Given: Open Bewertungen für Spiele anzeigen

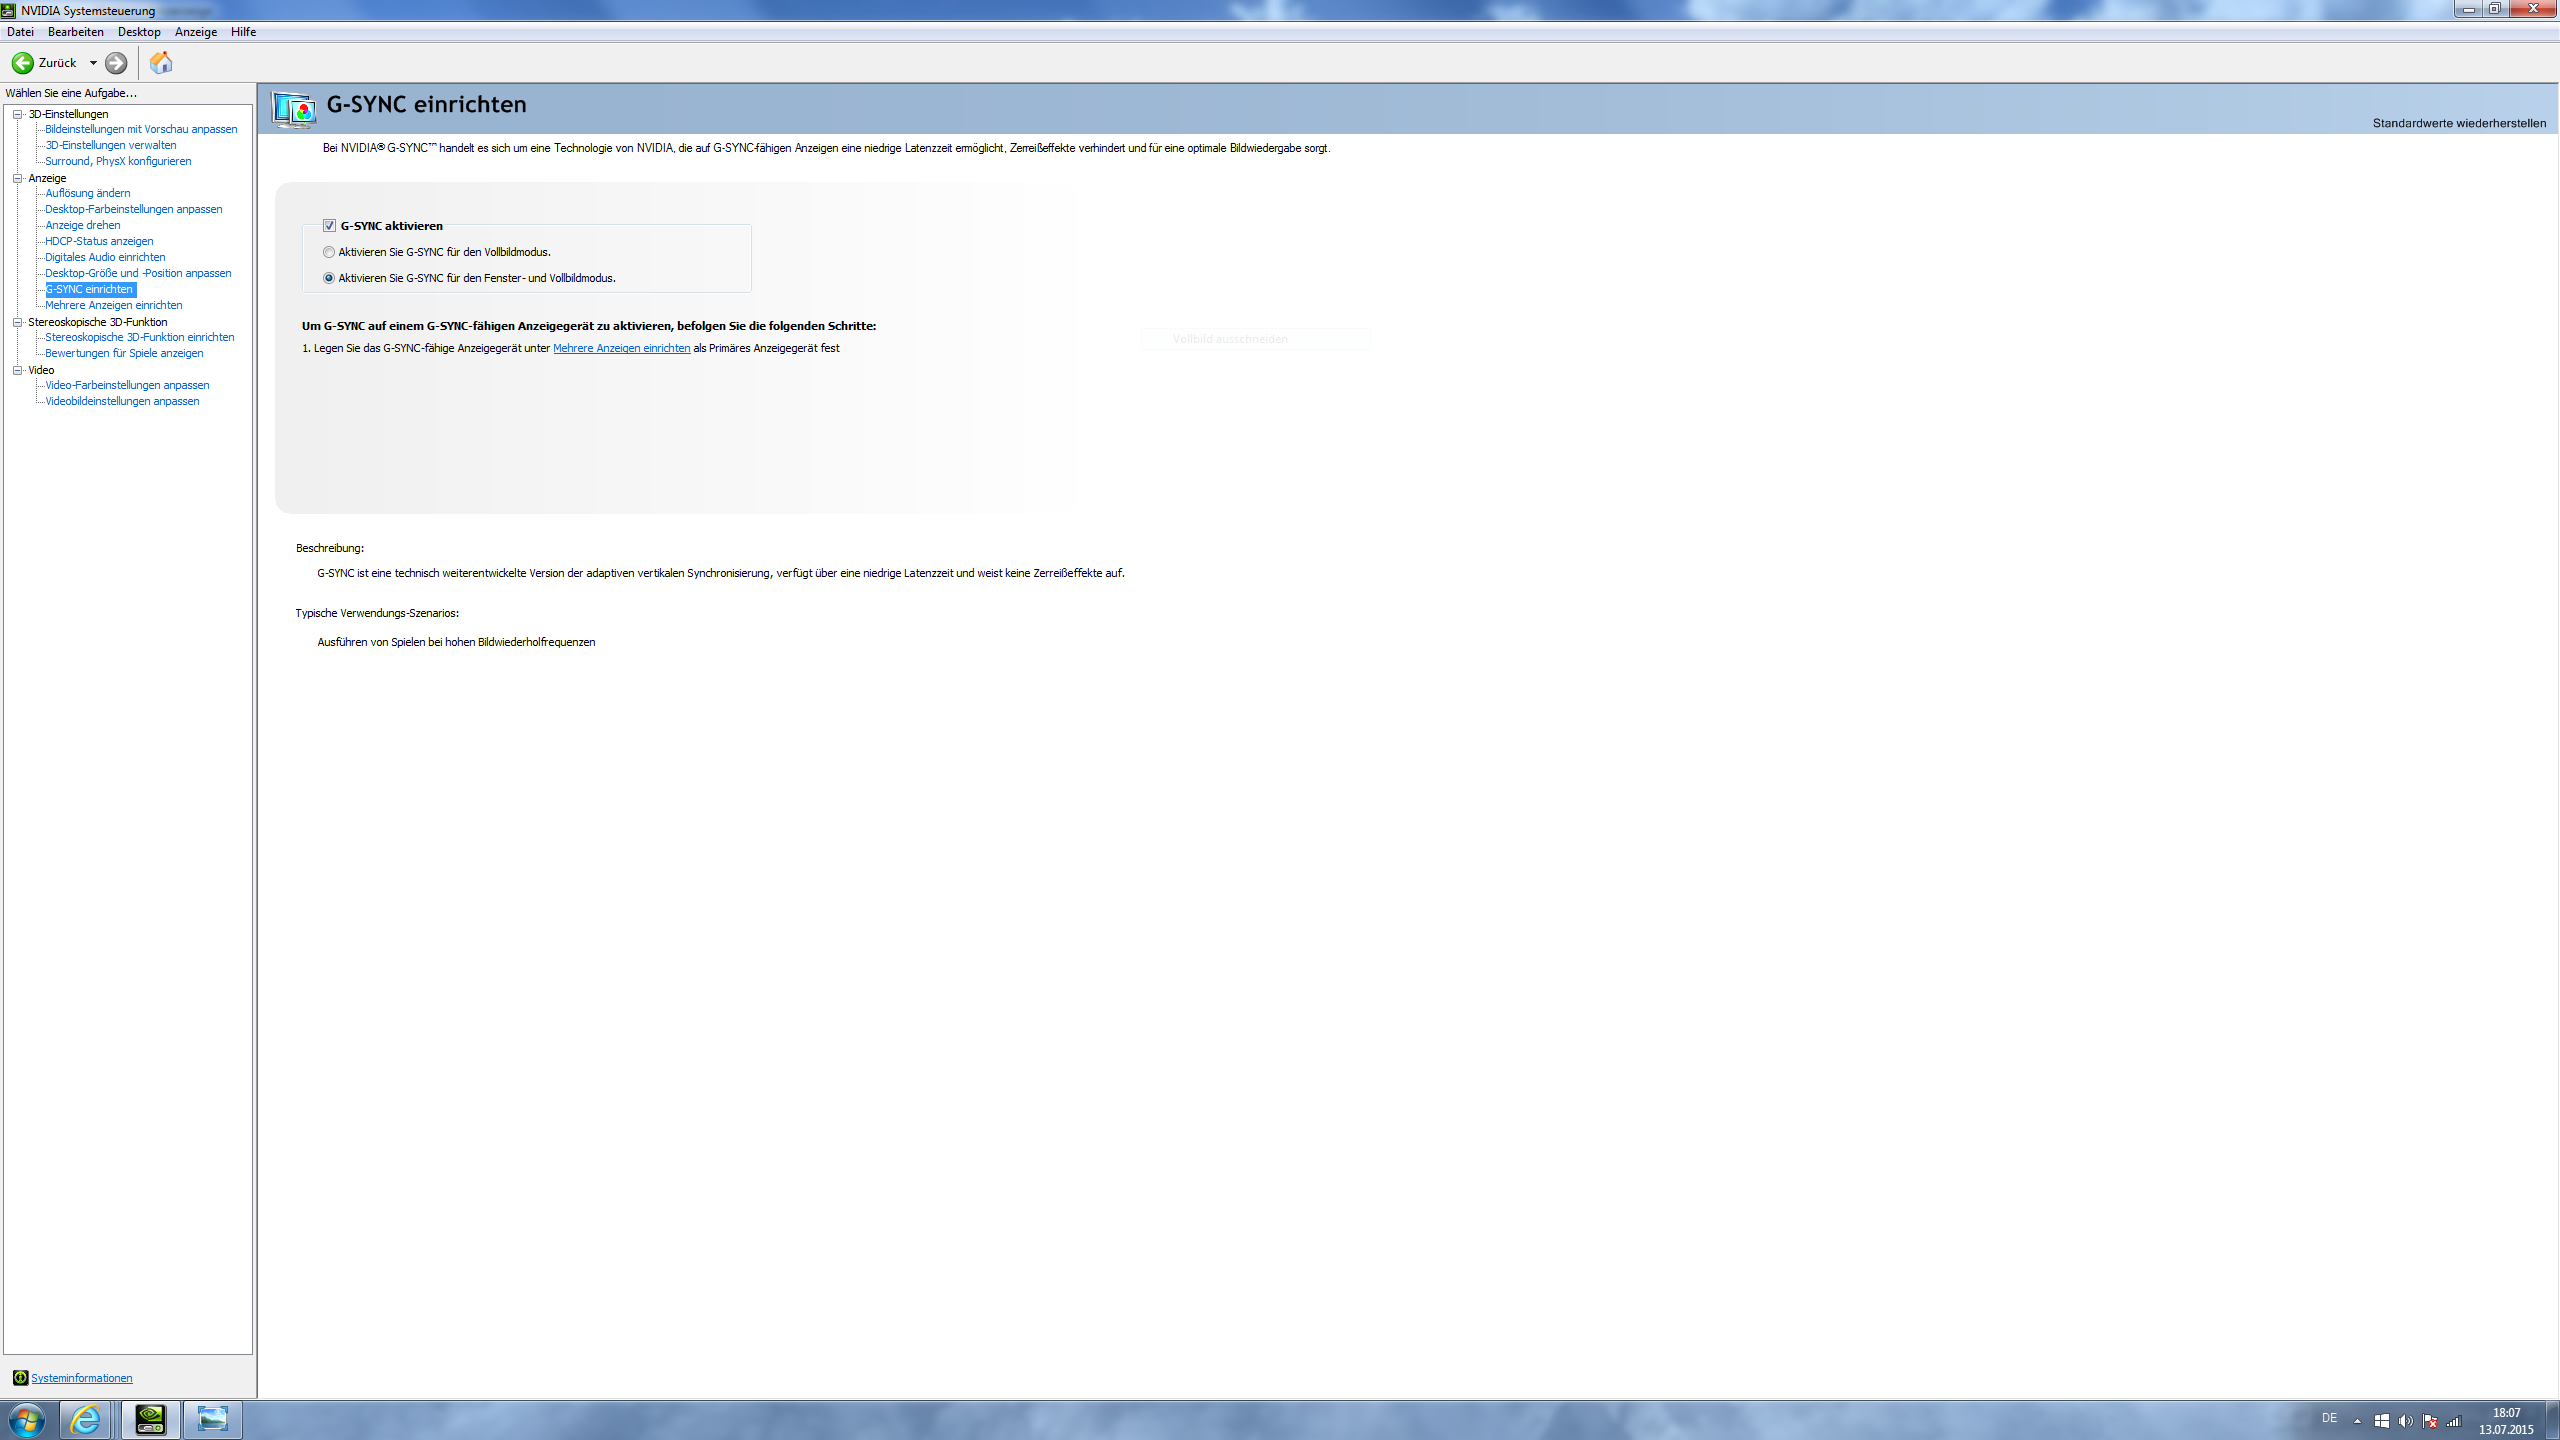Looking at the screenshot, I should (124, 353).
